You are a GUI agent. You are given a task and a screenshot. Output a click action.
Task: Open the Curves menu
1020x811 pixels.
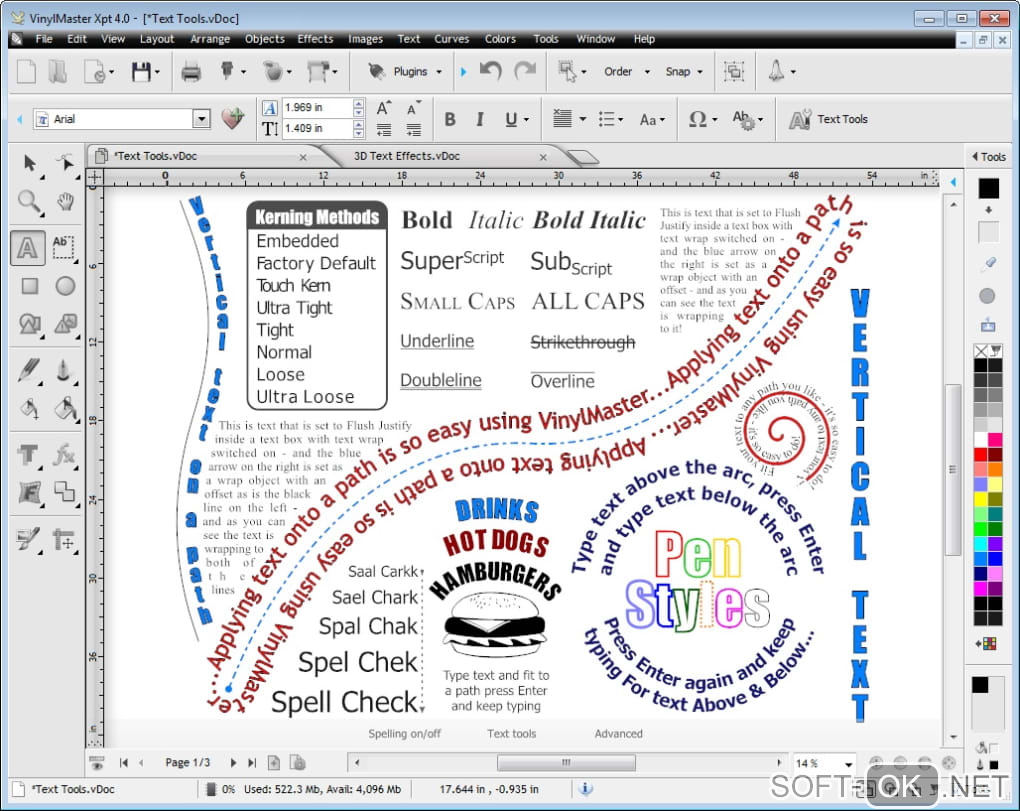[451, 39]
